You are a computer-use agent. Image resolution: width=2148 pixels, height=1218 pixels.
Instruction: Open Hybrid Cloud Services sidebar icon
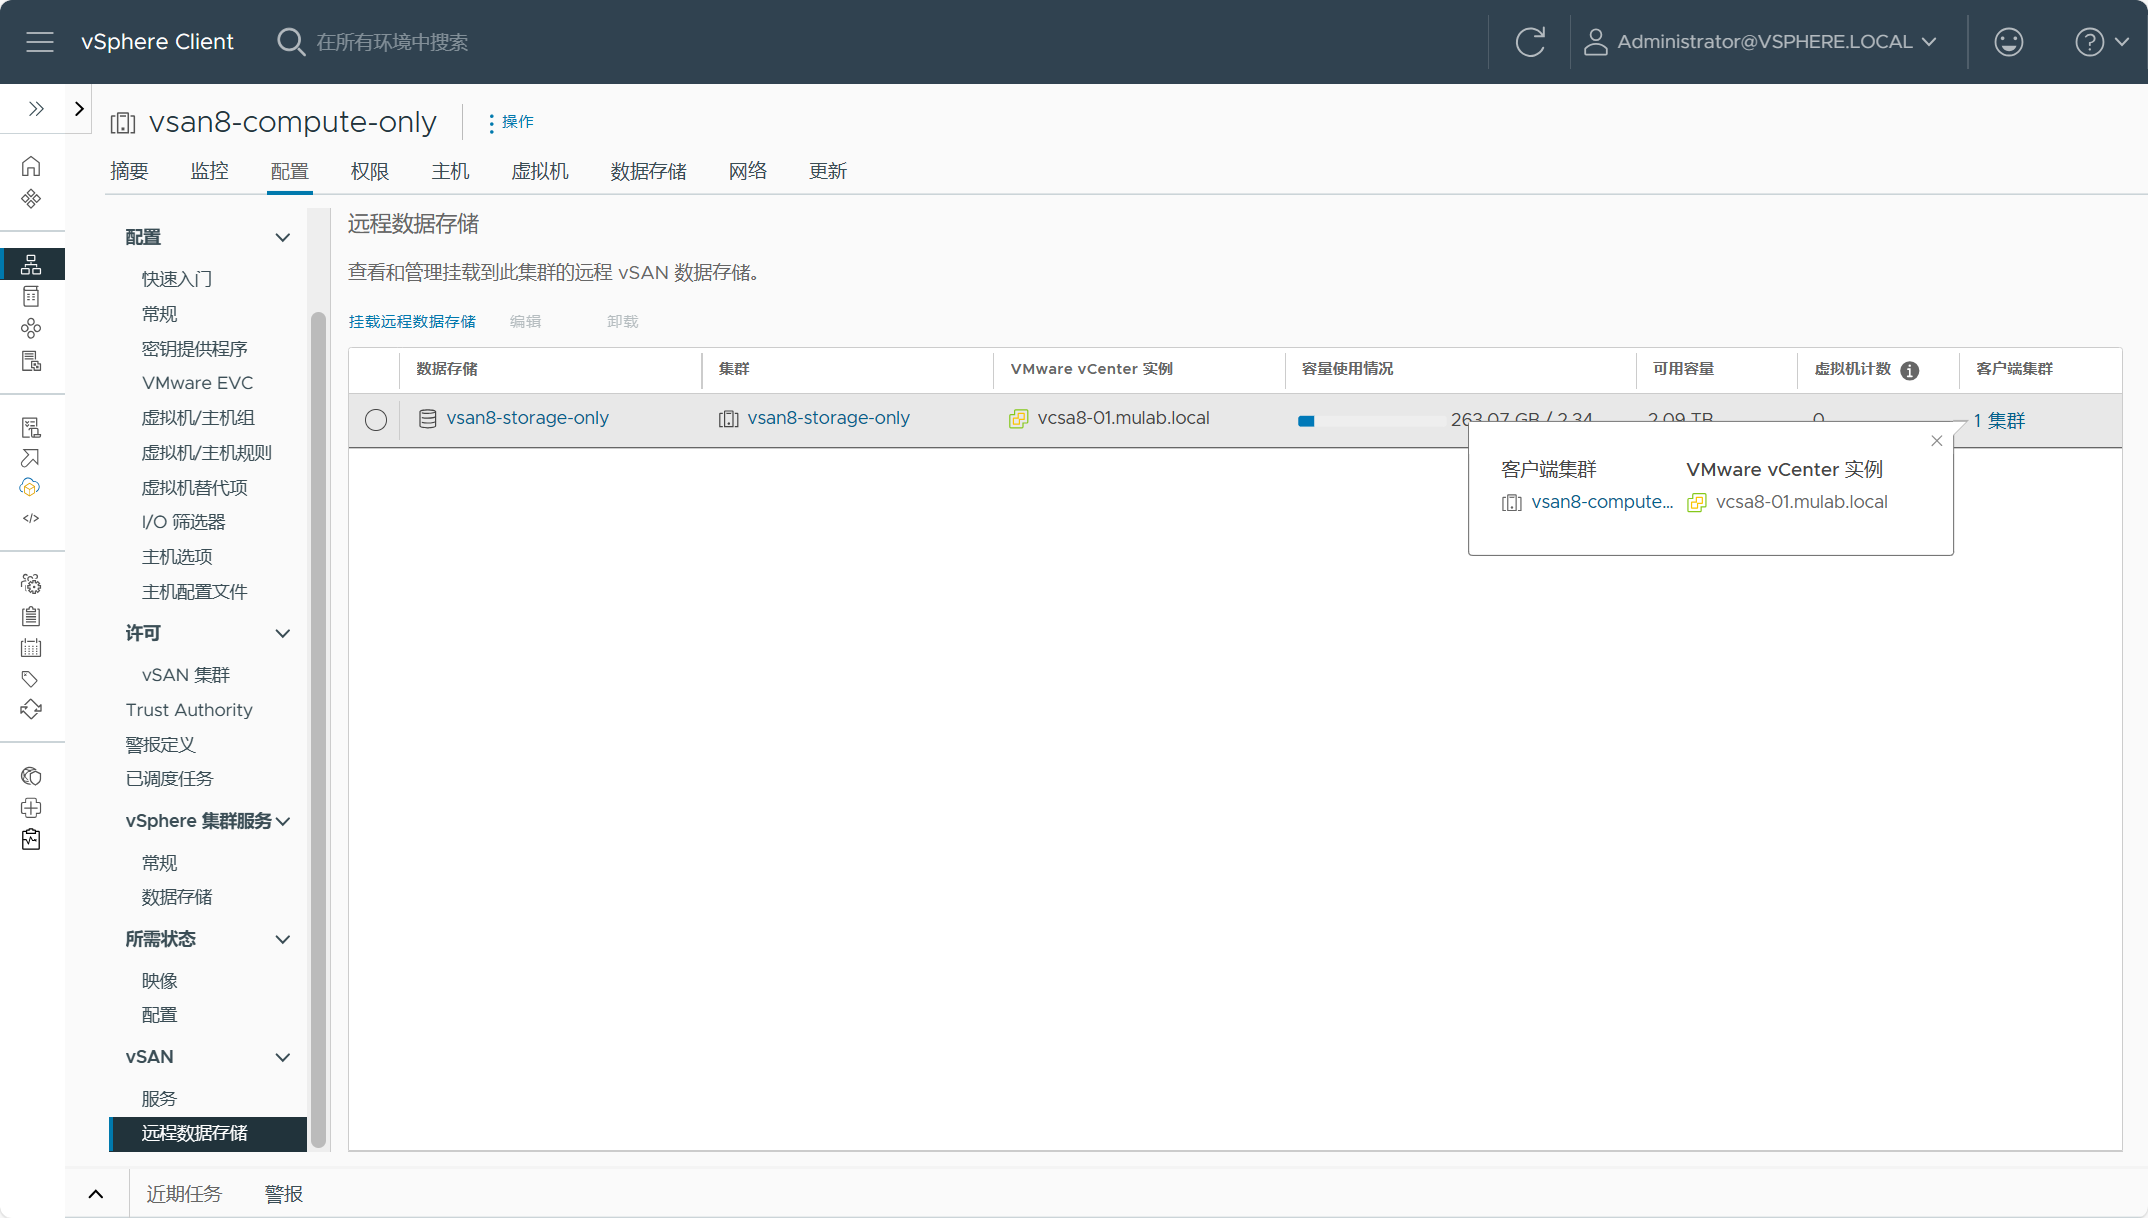coord(31,488)
